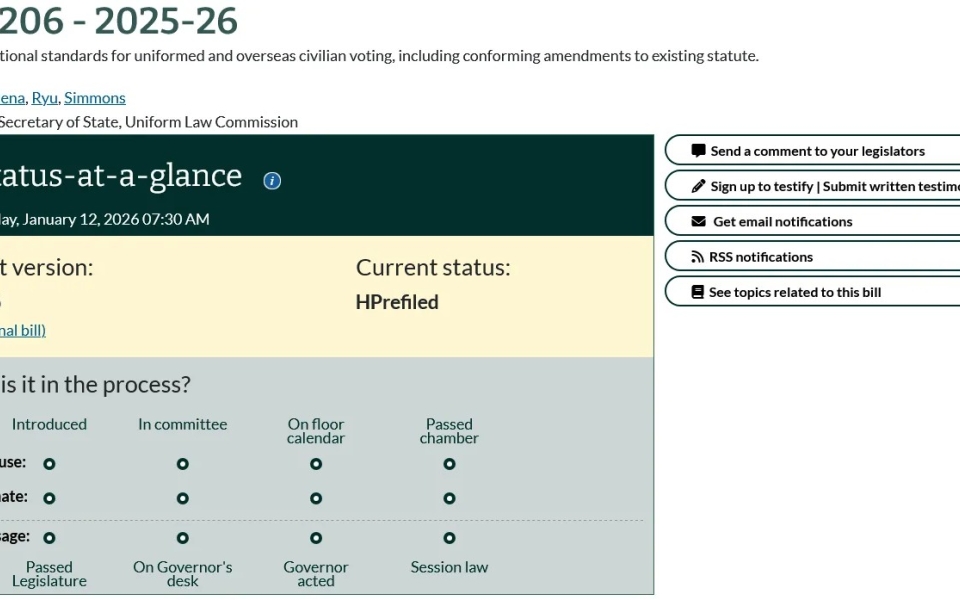Click the RSS feed icon
This screenshot has height=600, width=960.
point(697,257)
